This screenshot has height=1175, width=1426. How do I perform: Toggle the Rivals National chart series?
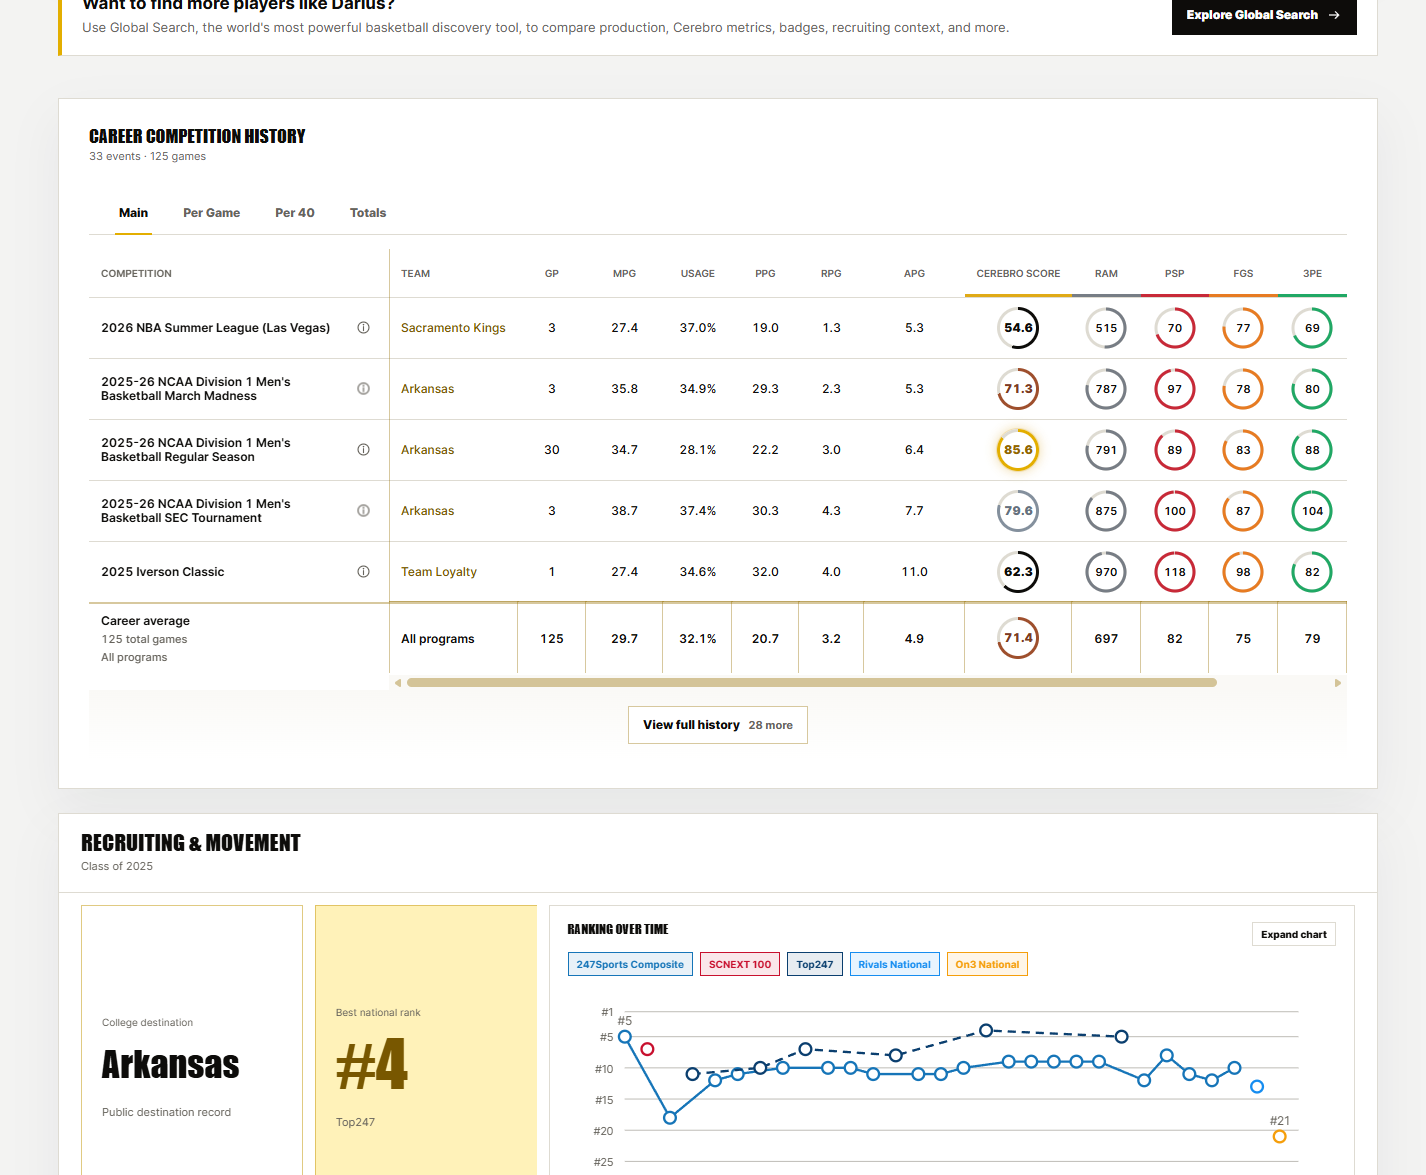tap(894, 964)
